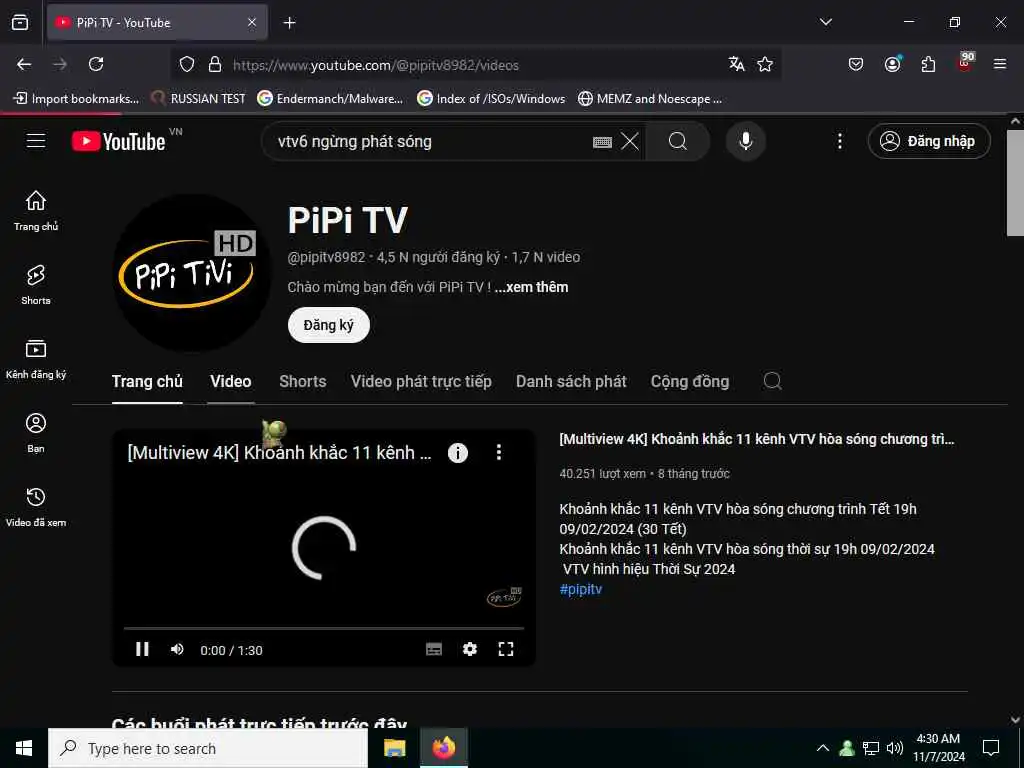The height and width of the screenshot is (768, 1024).
Task: View site security padlock info
Action: pos(215,64)
